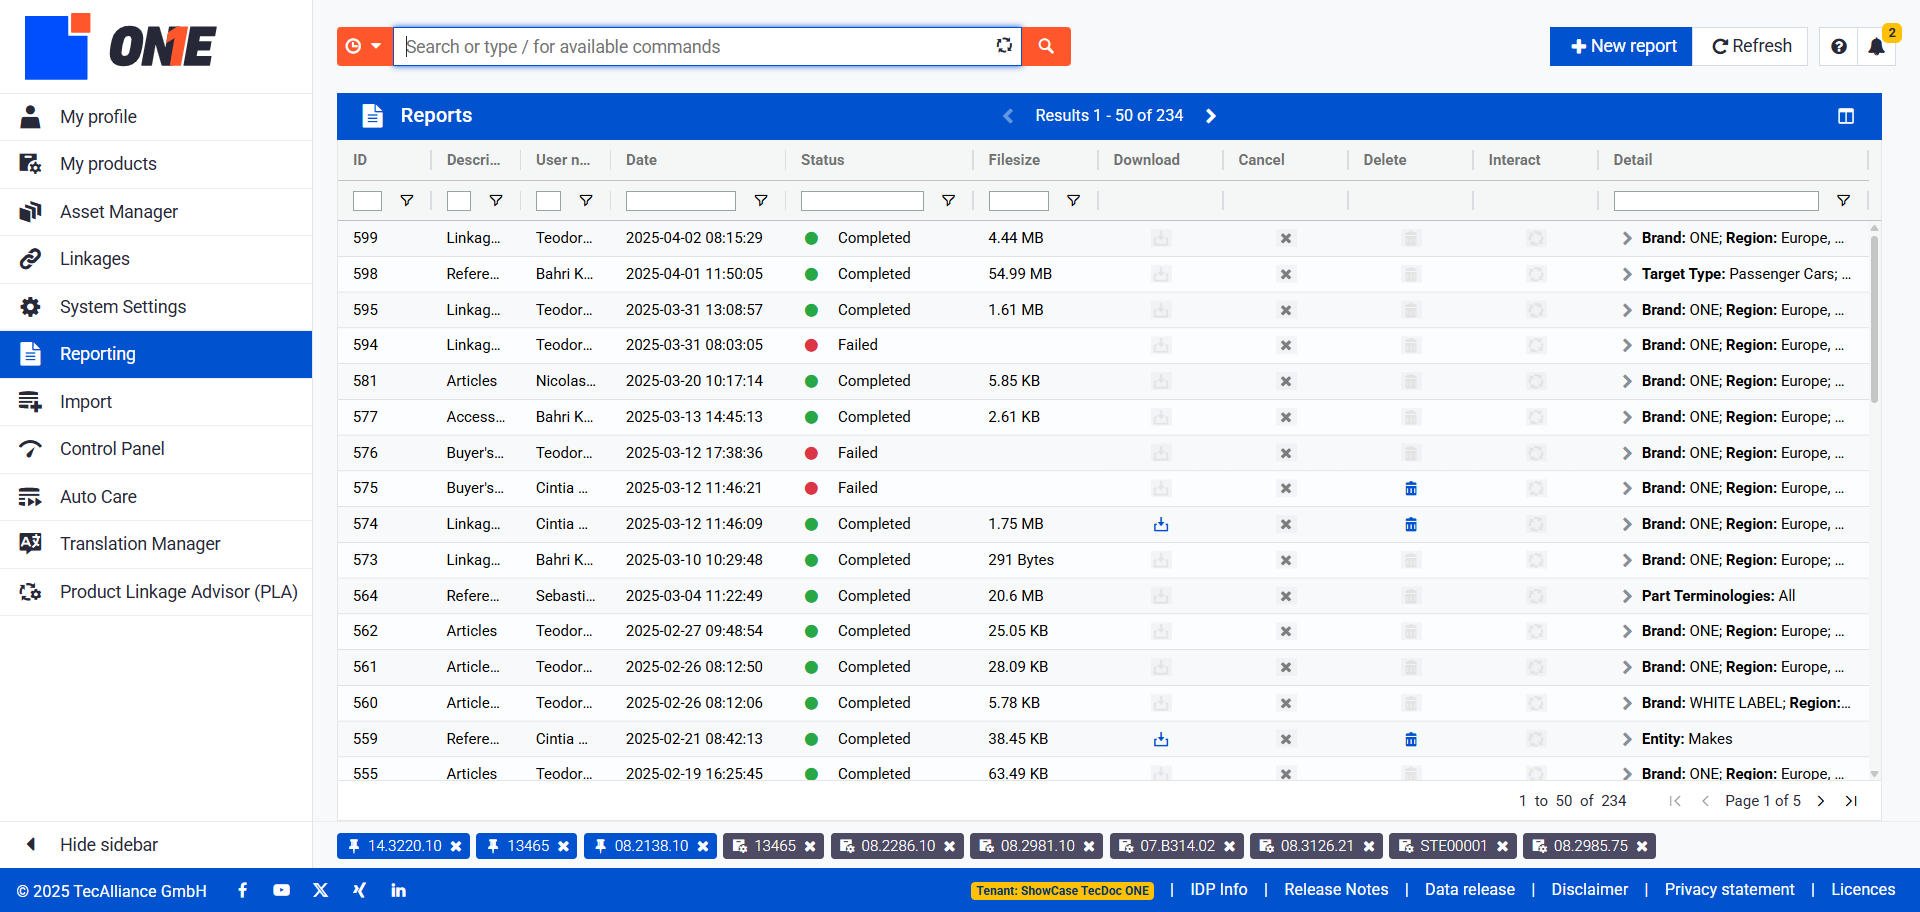
Task: Open Release Notes link in footer
Action: coord(1336,890)
